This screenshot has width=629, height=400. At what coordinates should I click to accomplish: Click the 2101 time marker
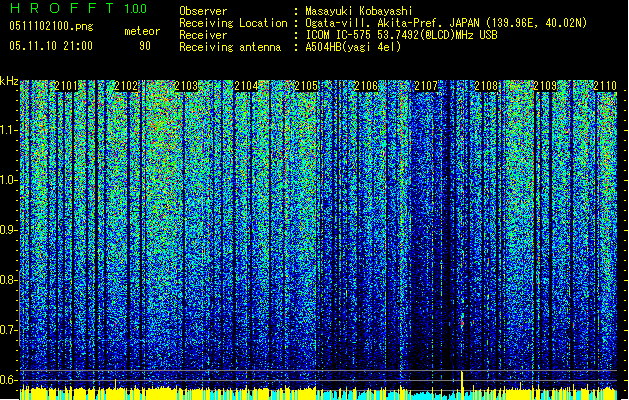pos(67,87)
